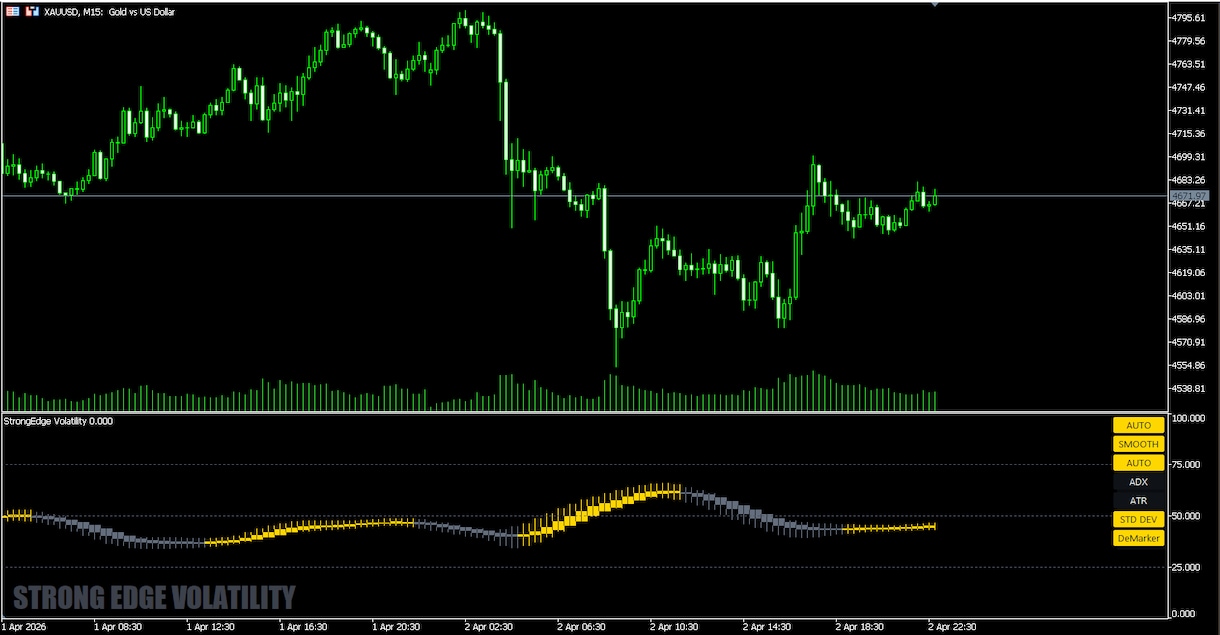The height and width of the screenshot is (635, 1220).
Task: Toggle the AUTO button directly above SMOOTH
Action: click(1138, 425)
